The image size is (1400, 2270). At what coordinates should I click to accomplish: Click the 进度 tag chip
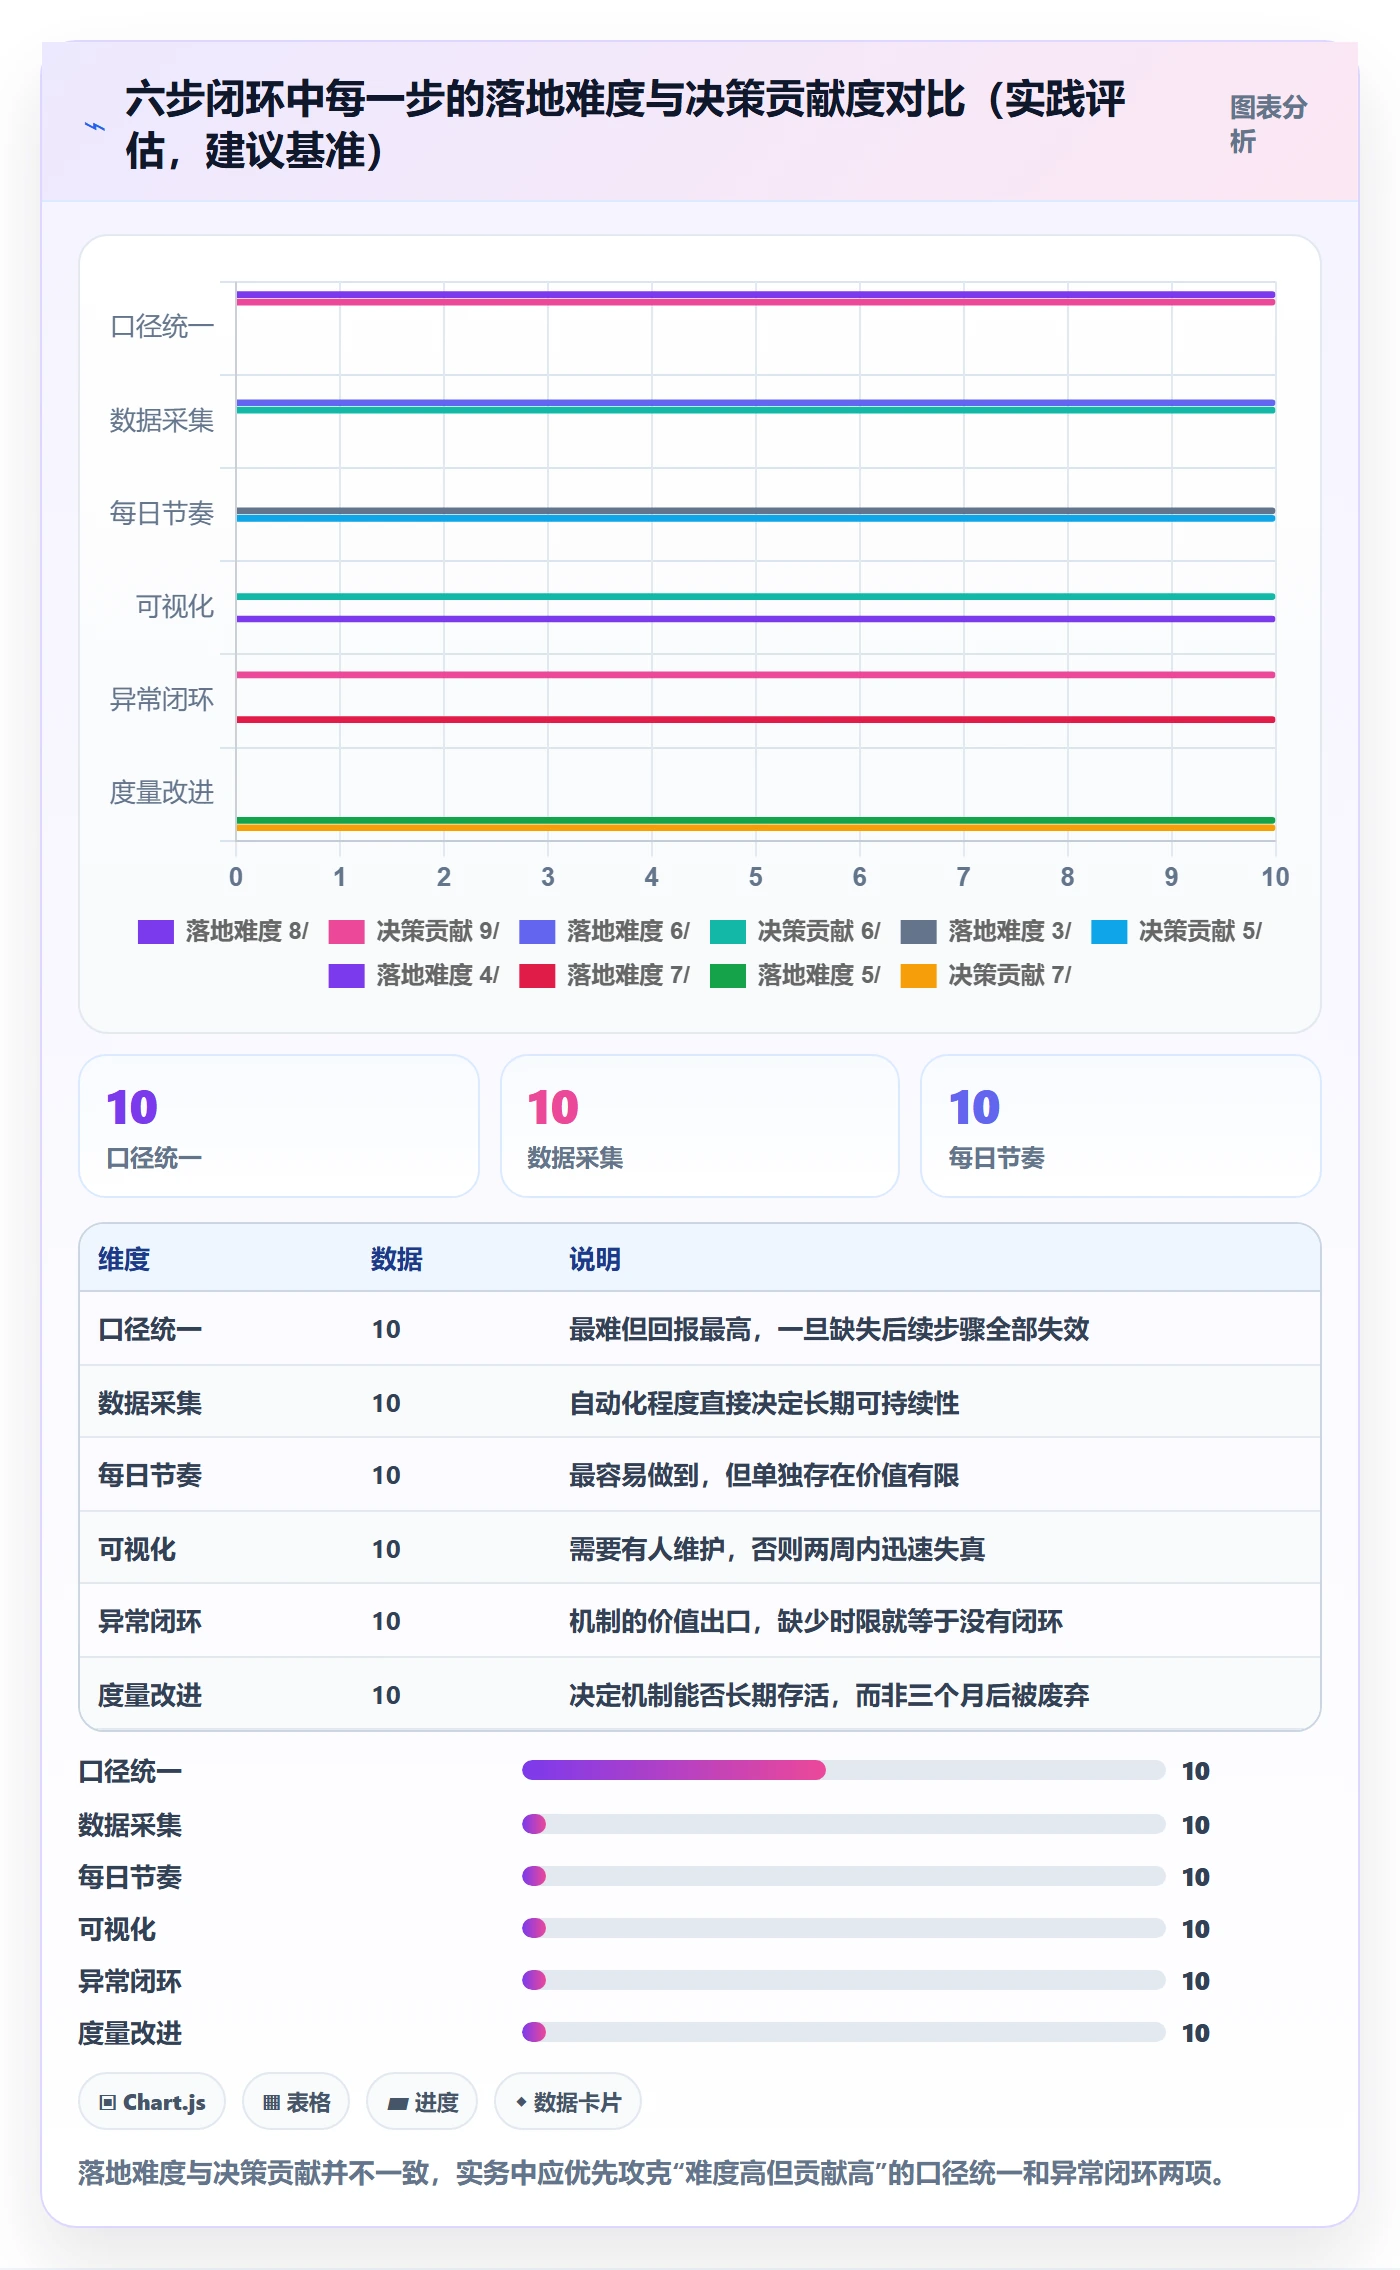(x=422, y=2102)
